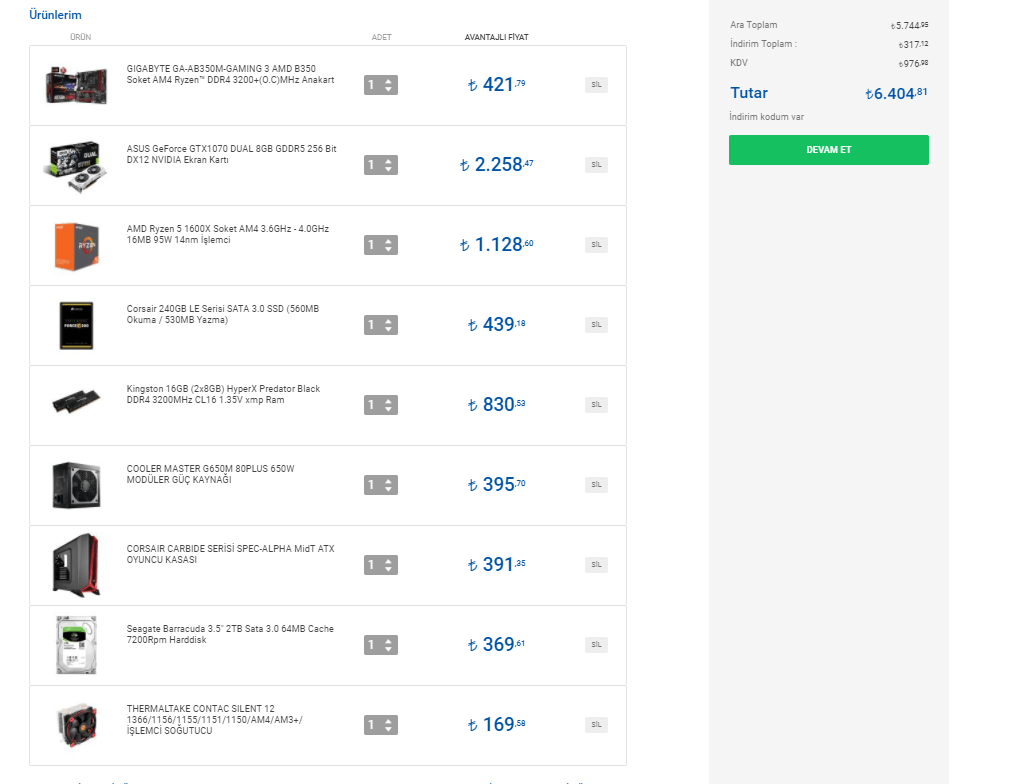Click the Kingston HyperX RAM thumbnail

click(76, 404)
